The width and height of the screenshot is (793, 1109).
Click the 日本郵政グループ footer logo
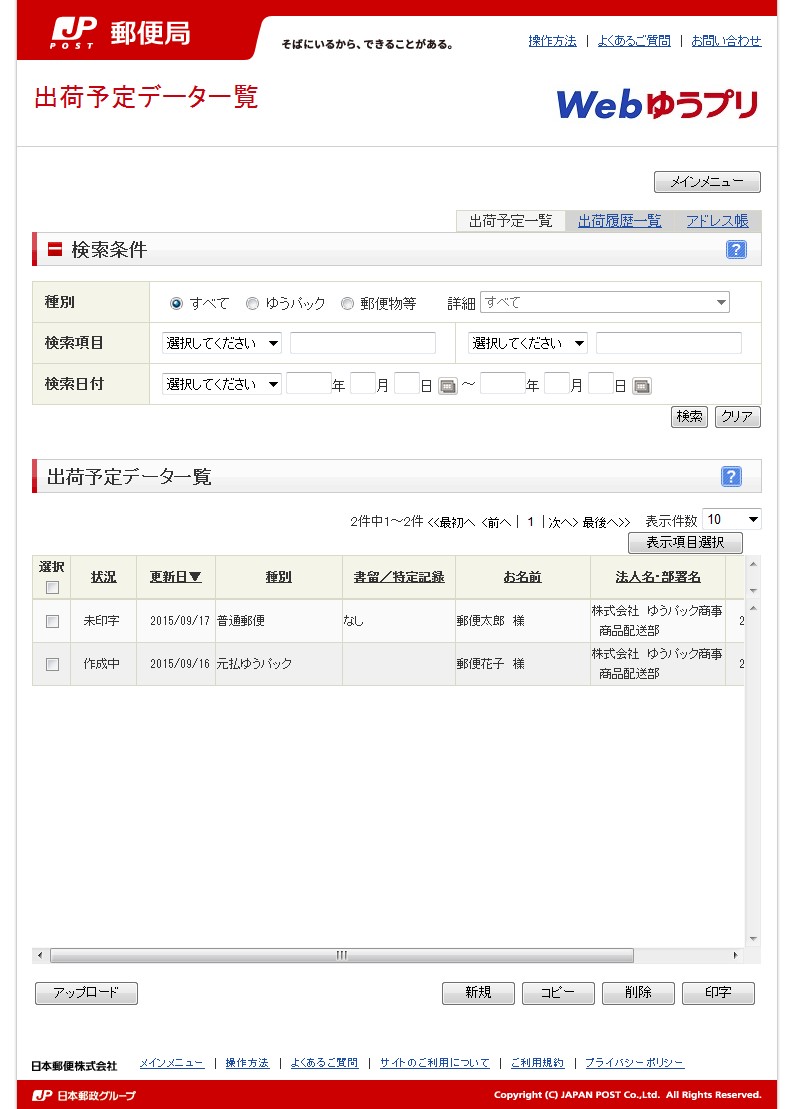pos(83,1095)
